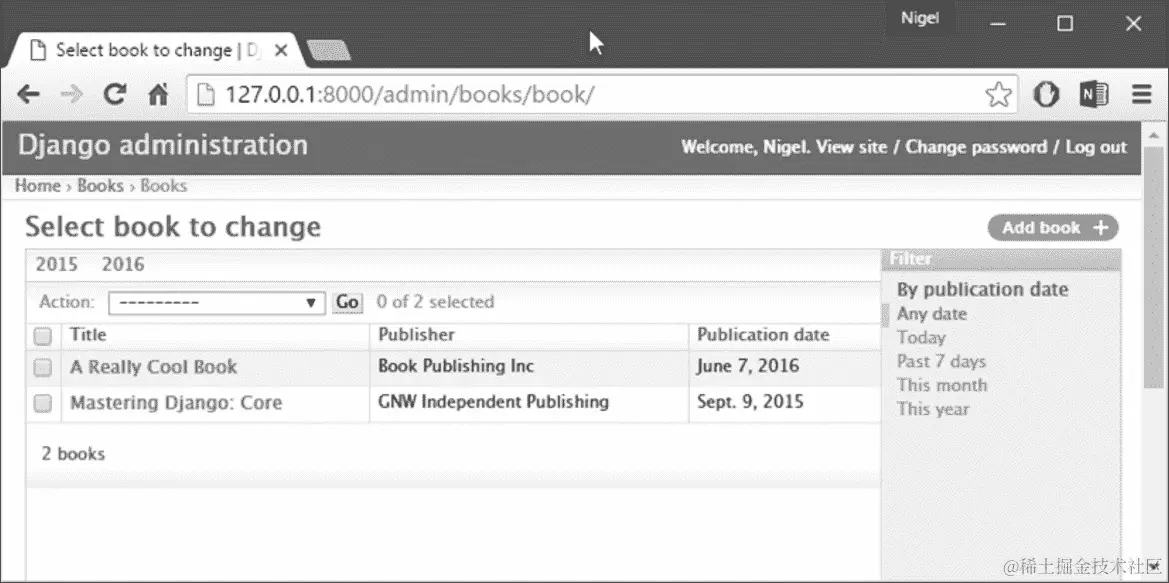Click the scrollbar up arrow
The image size is (1169, 583).
click(1153, 135)
